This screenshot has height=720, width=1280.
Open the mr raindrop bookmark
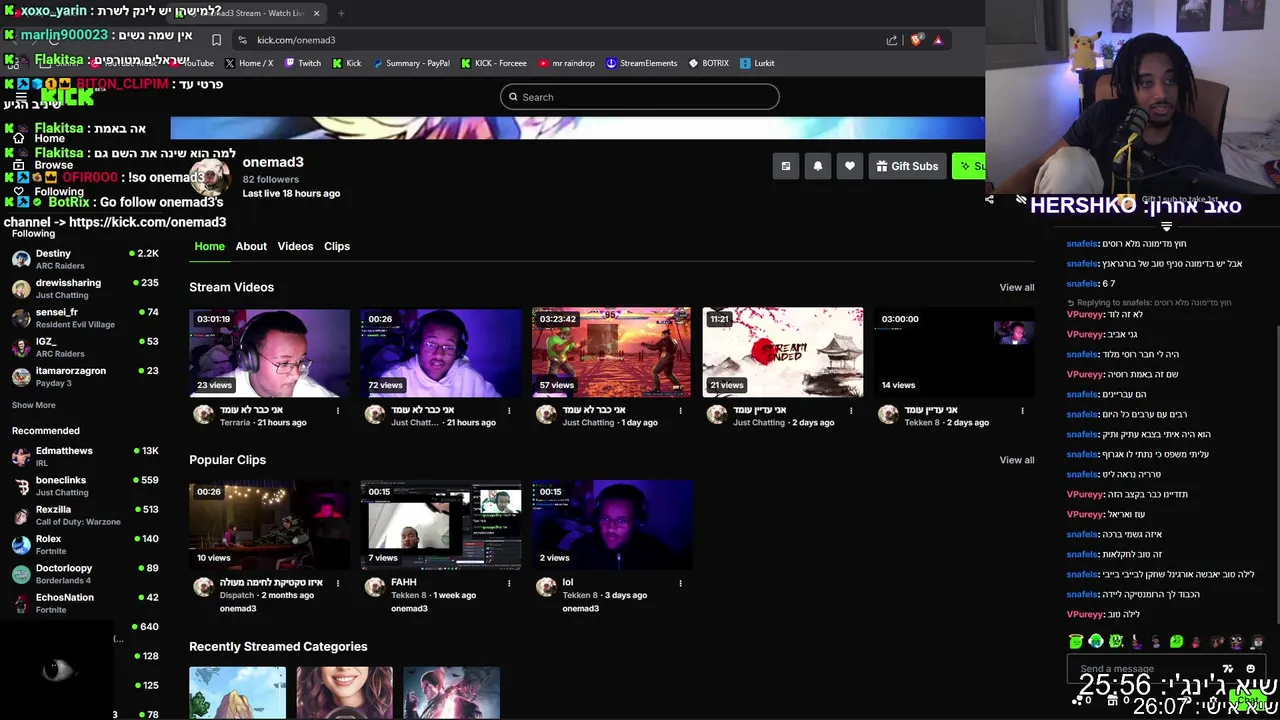point(566,63)
